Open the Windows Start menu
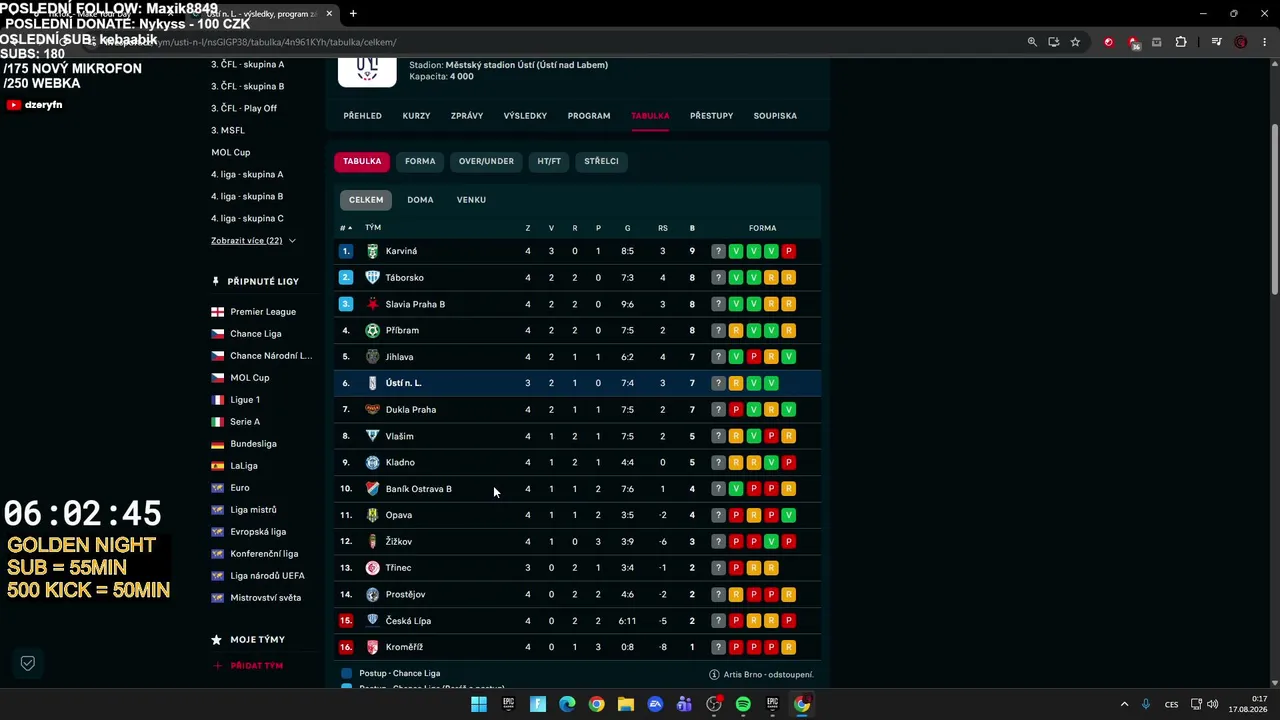The height and width of the screenshot is (720, 1280). (x=479, y=704)
